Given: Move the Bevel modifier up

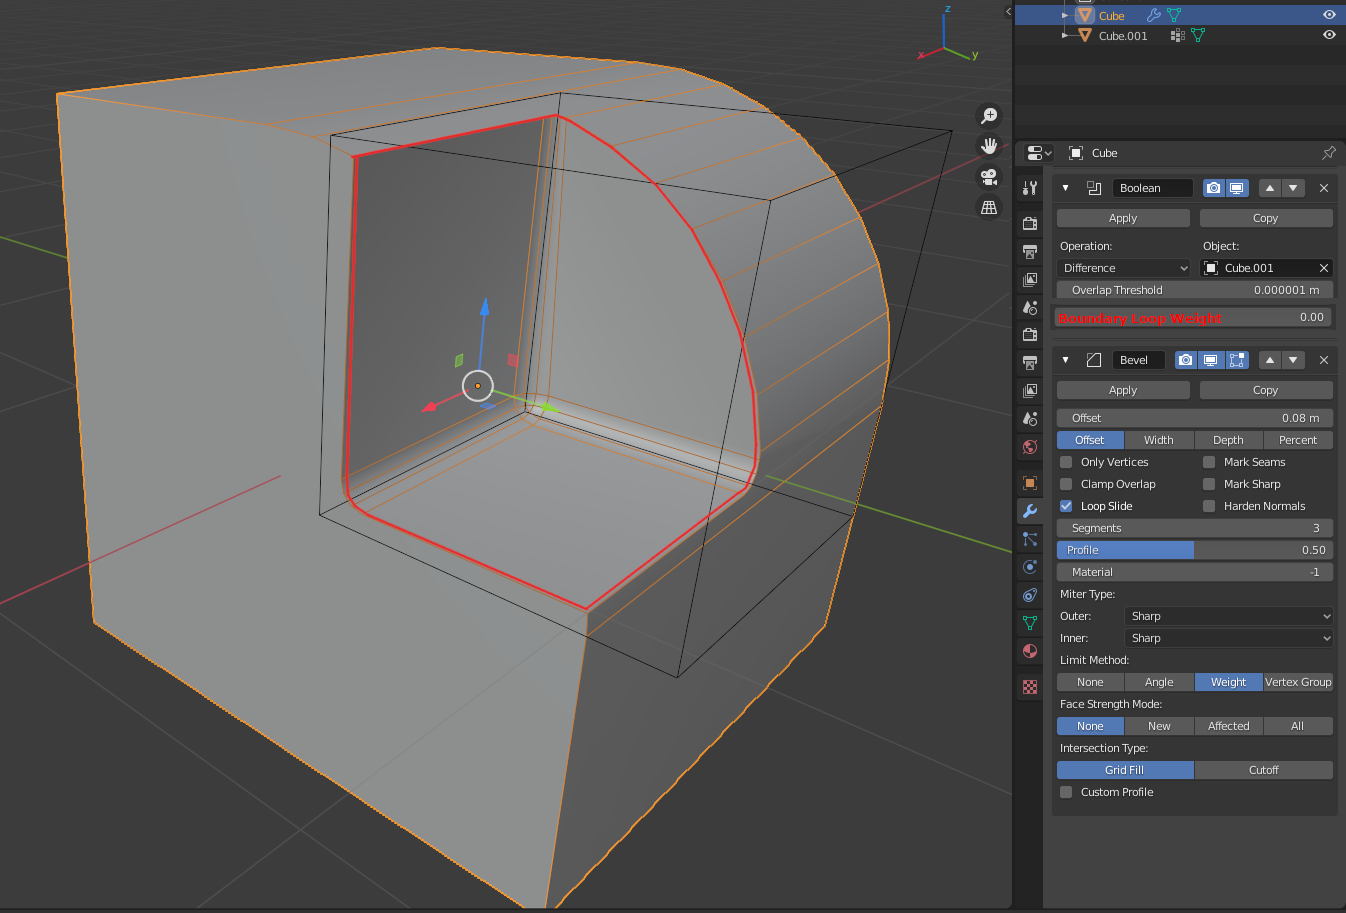Looking at the screenshot, I should click(x=1270, y=360).
